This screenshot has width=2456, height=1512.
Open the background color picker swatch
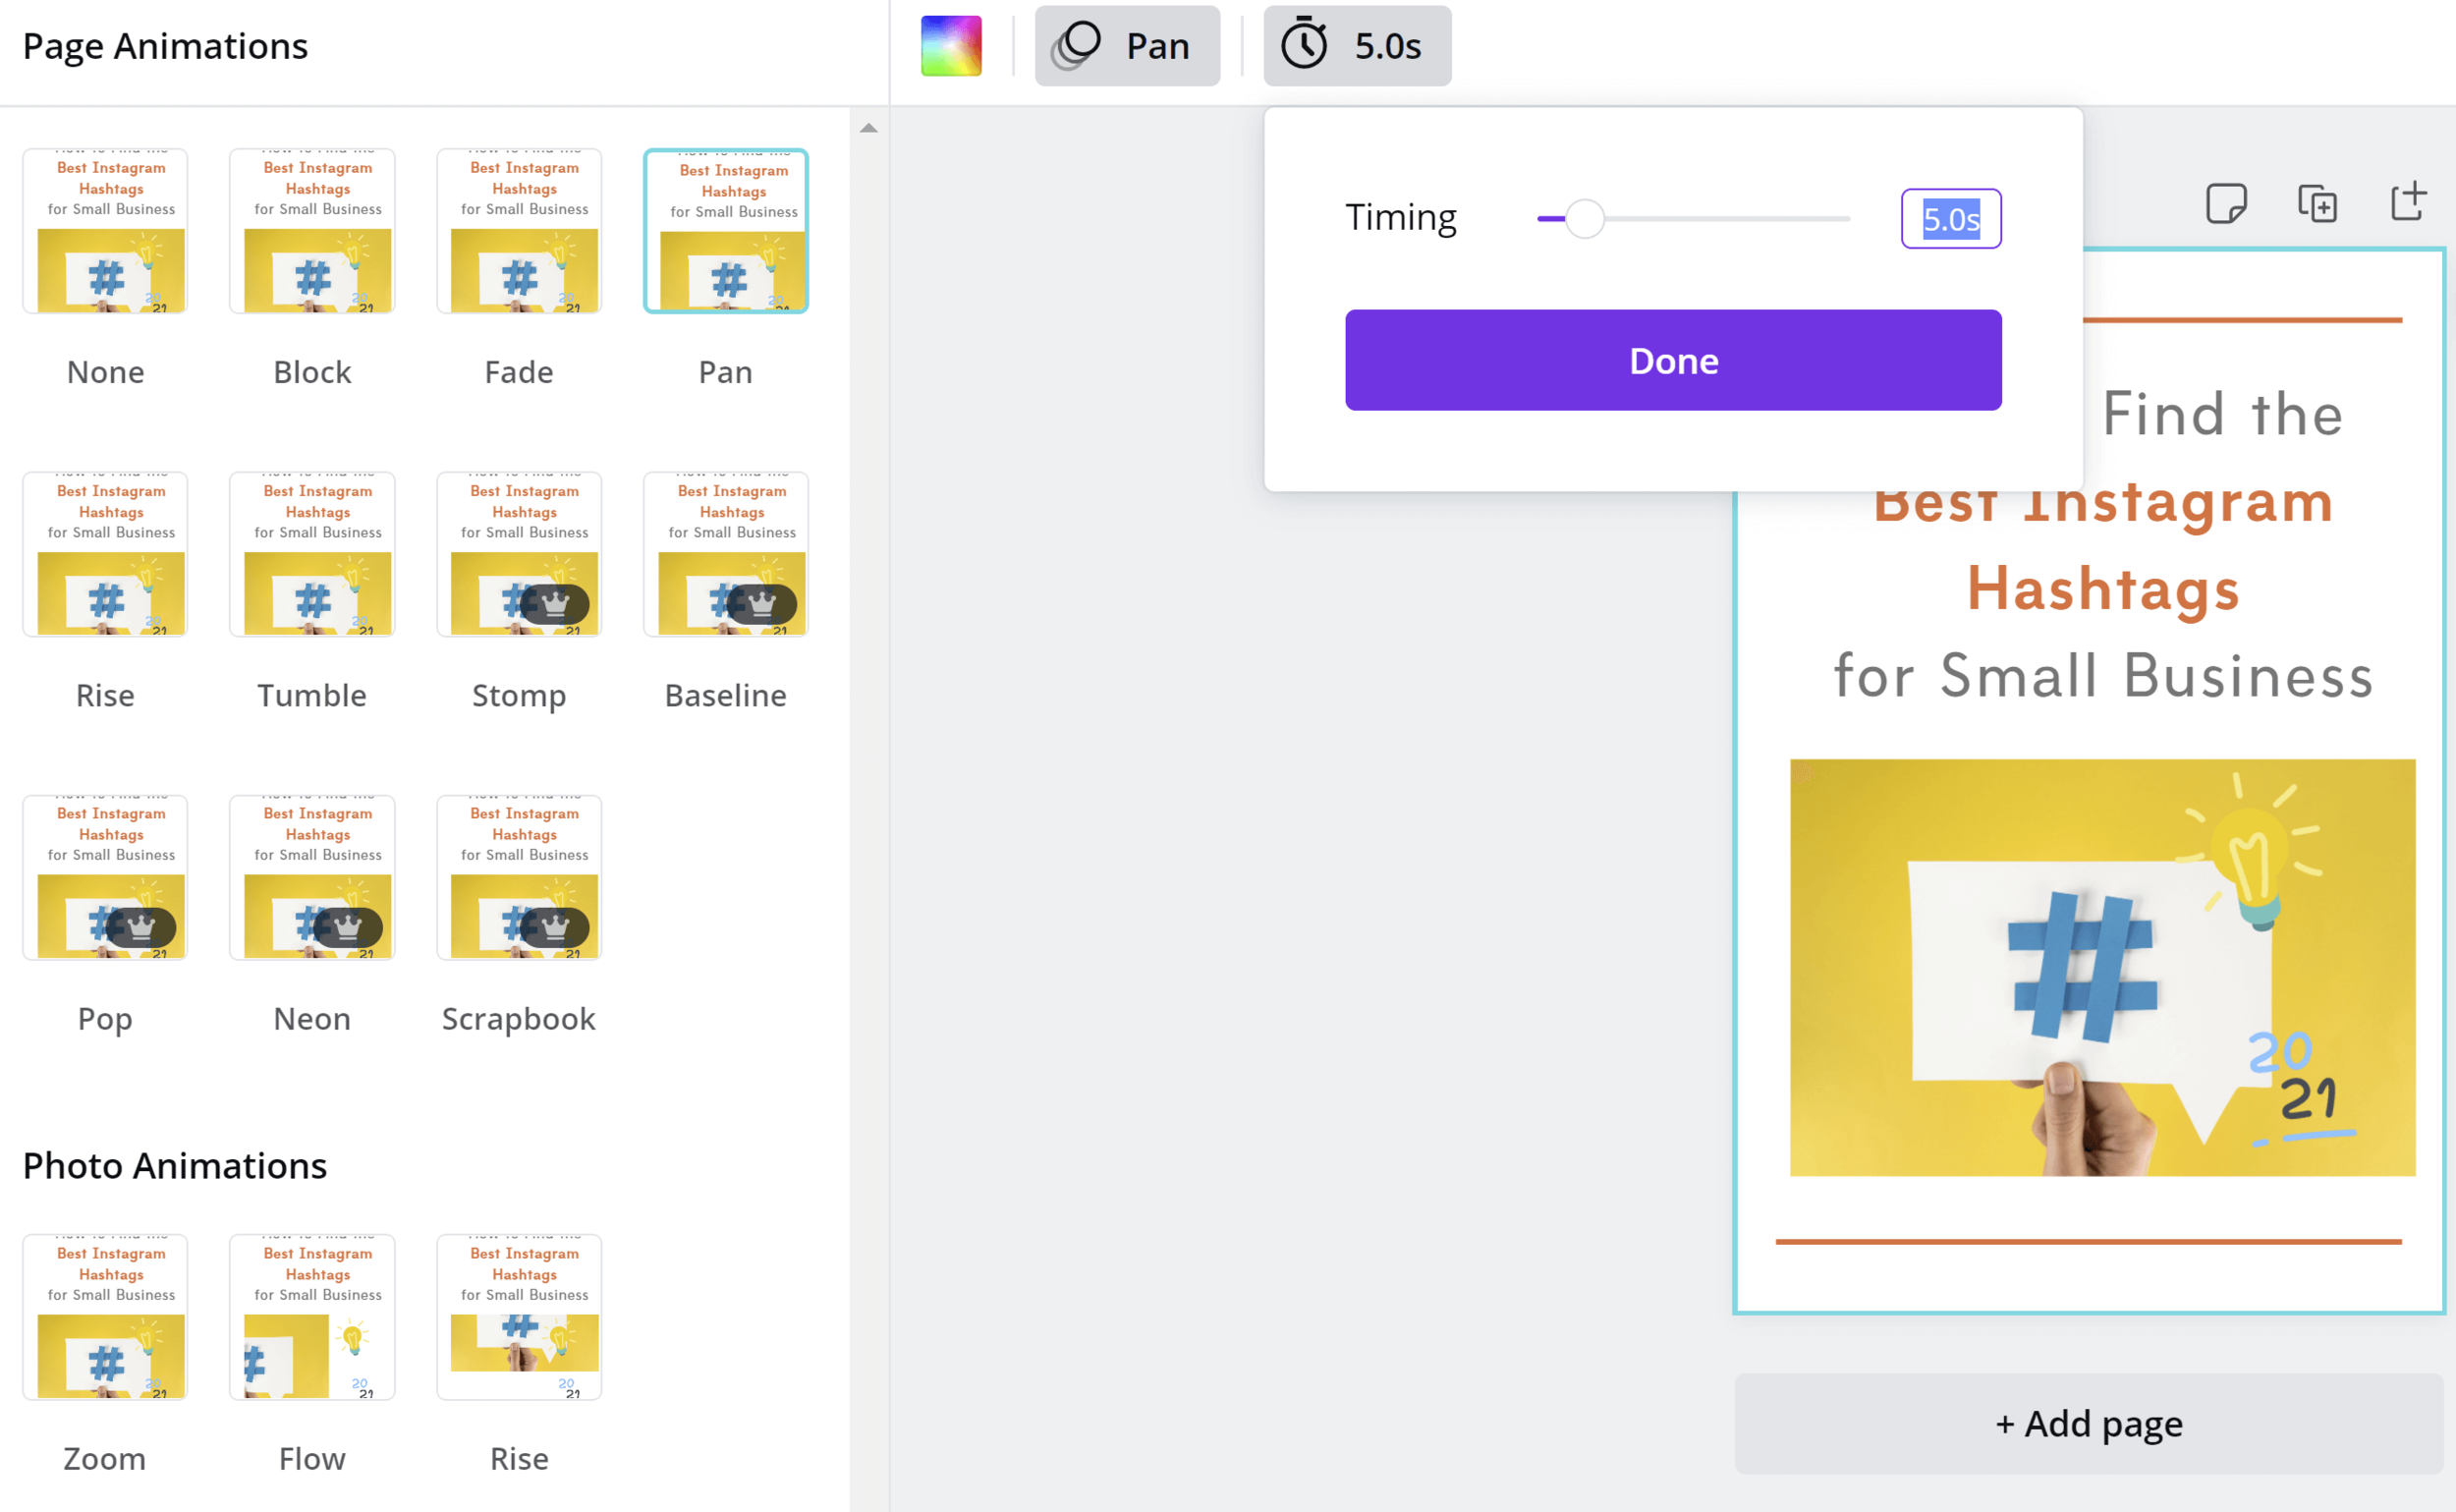950,45
